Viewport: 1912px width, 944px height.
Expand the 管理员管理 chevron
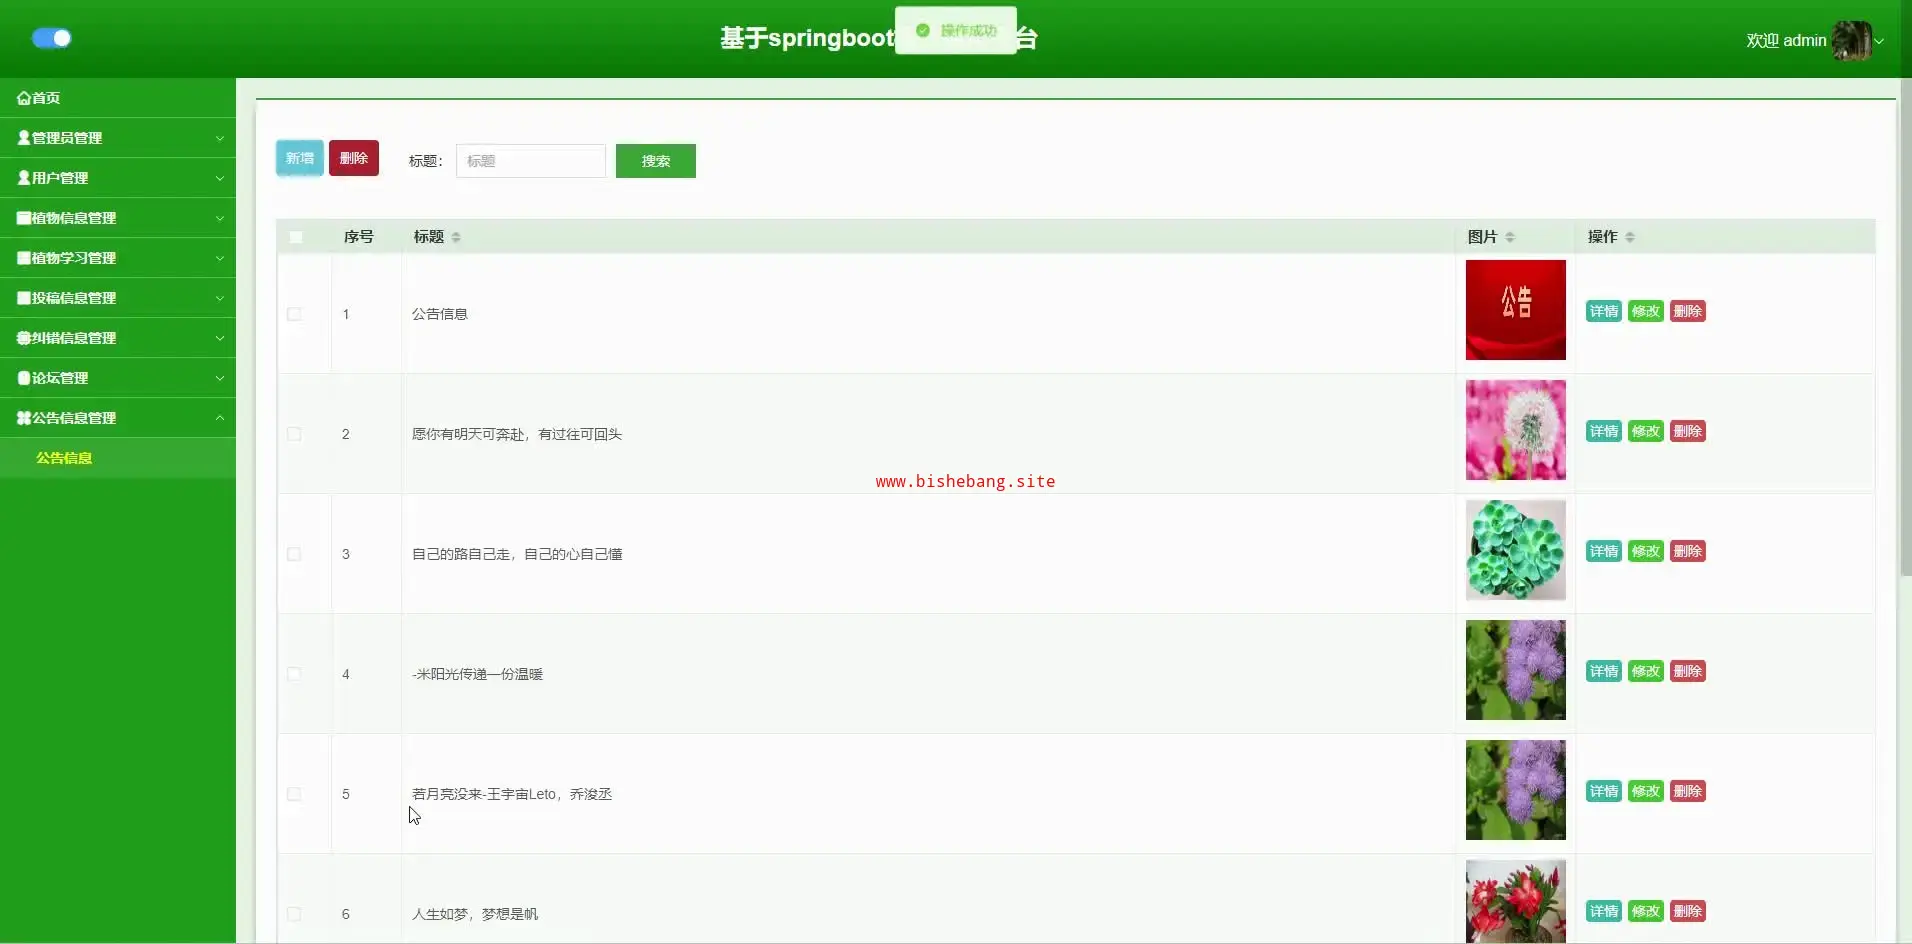point(220,138)
